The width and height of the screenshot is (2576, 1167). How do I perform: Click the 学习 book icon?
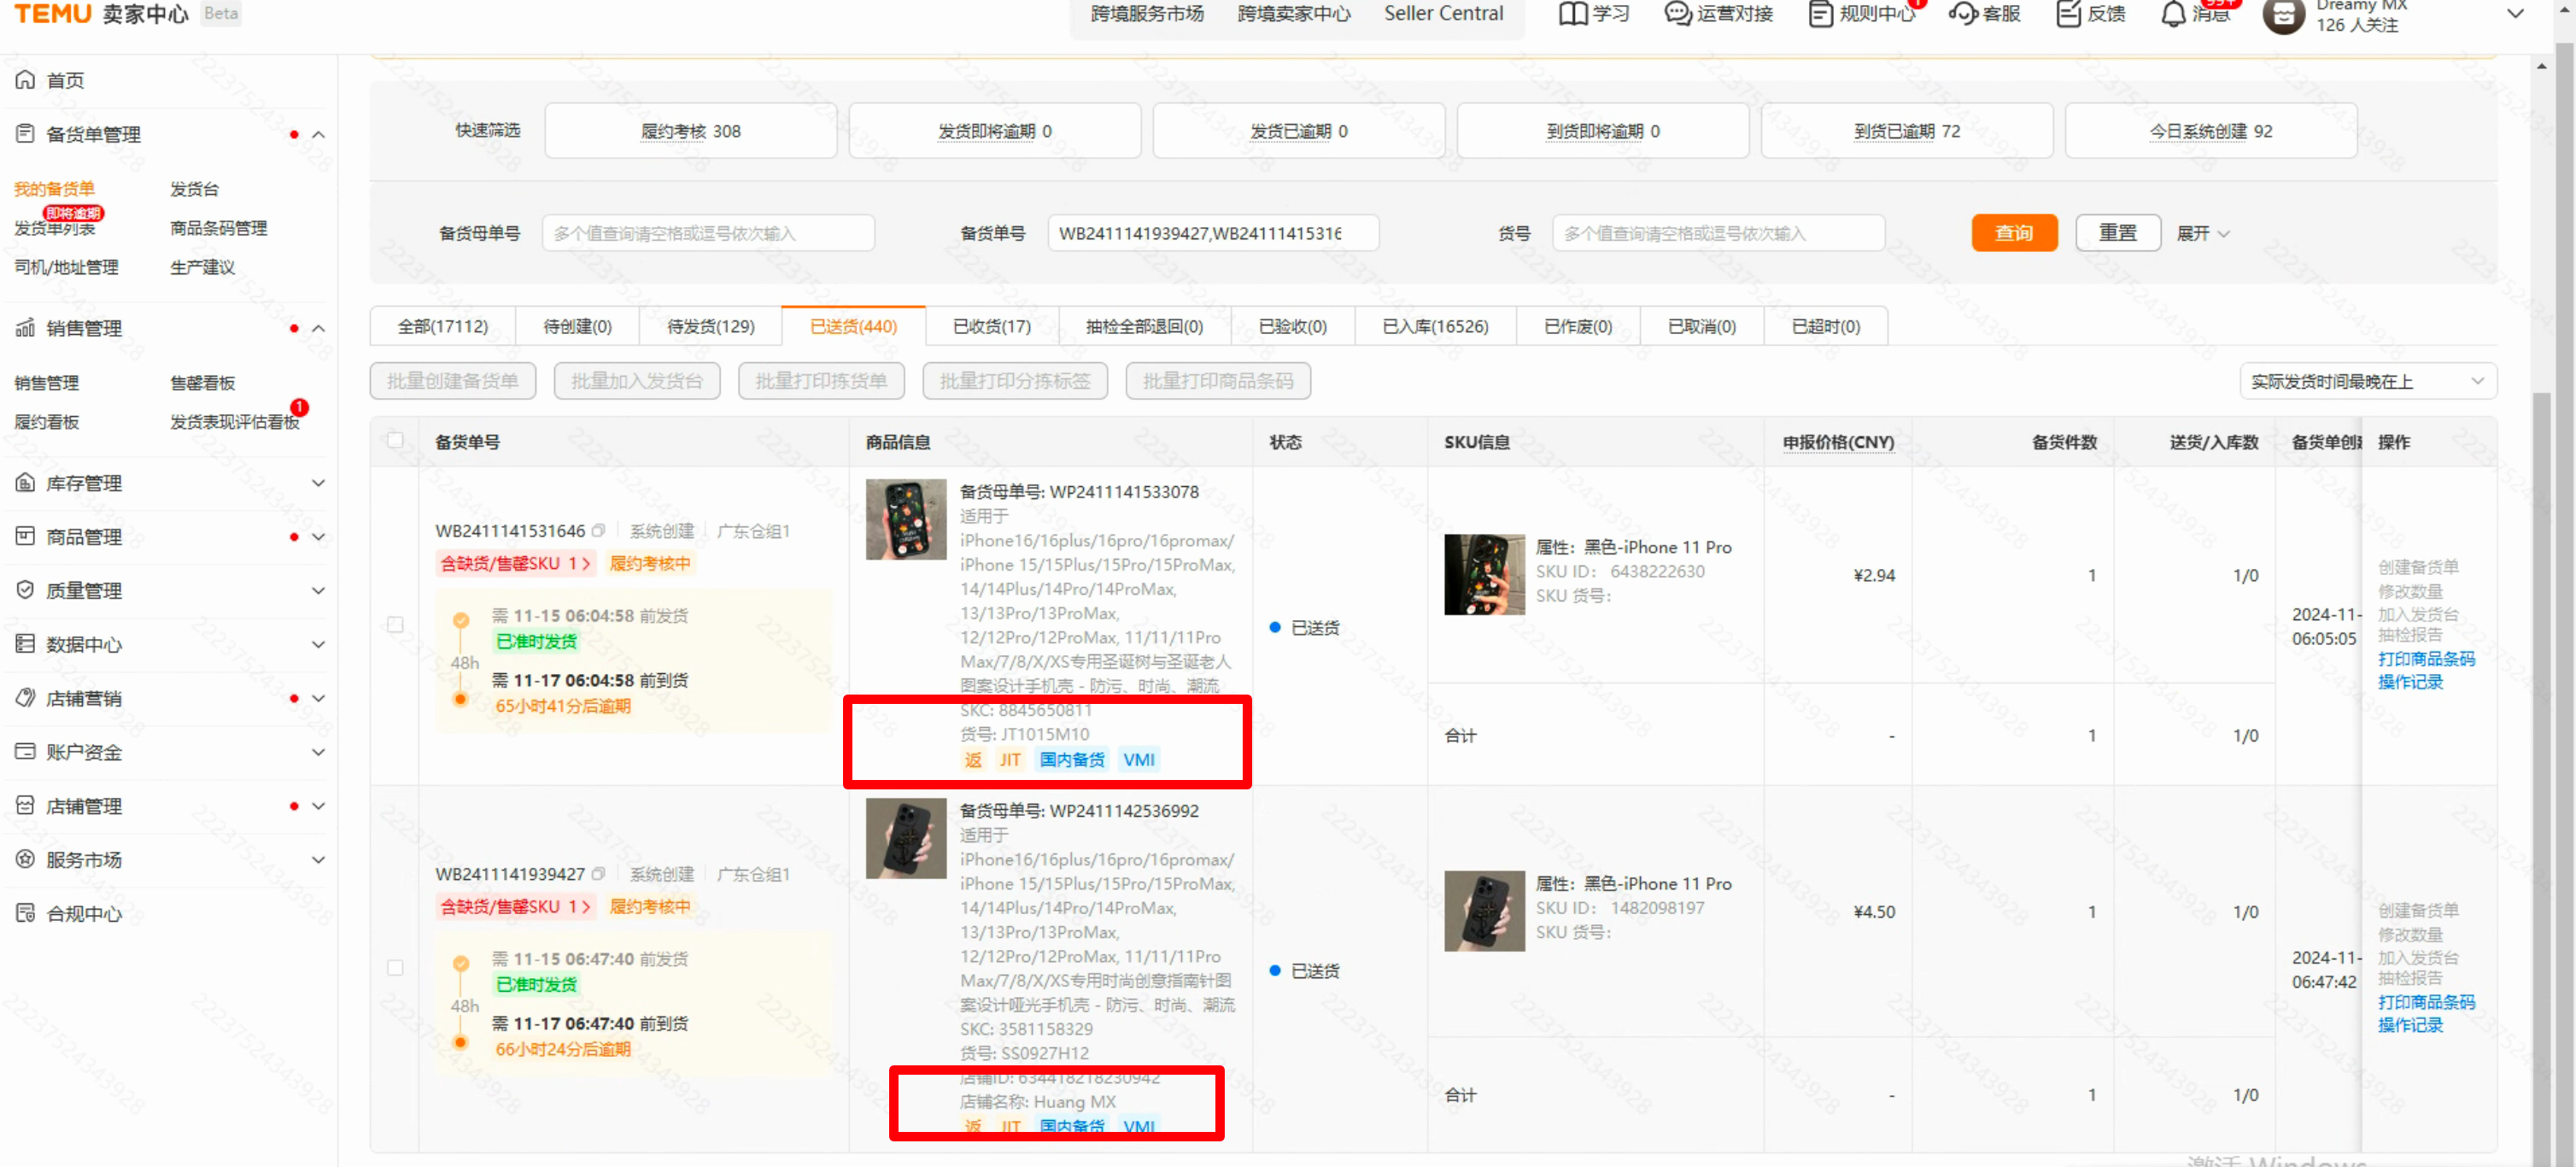pyautogui.click(x=1573, y=14)
